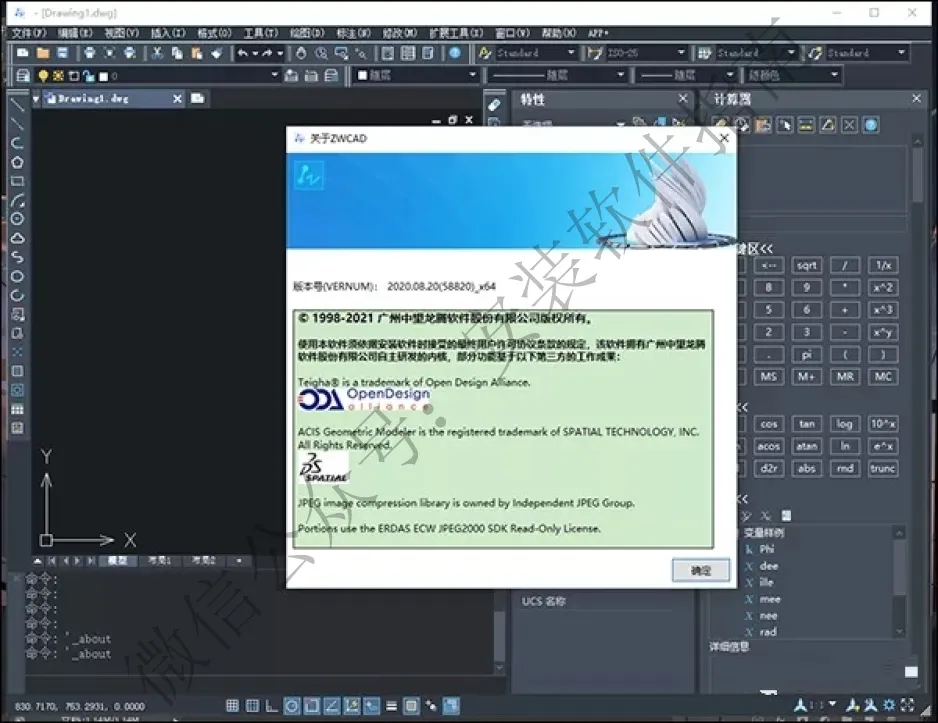This screenshot has height=723, width=938.
Task: Click the Match Properties brush icon
Action: click(x=217, y=53)
